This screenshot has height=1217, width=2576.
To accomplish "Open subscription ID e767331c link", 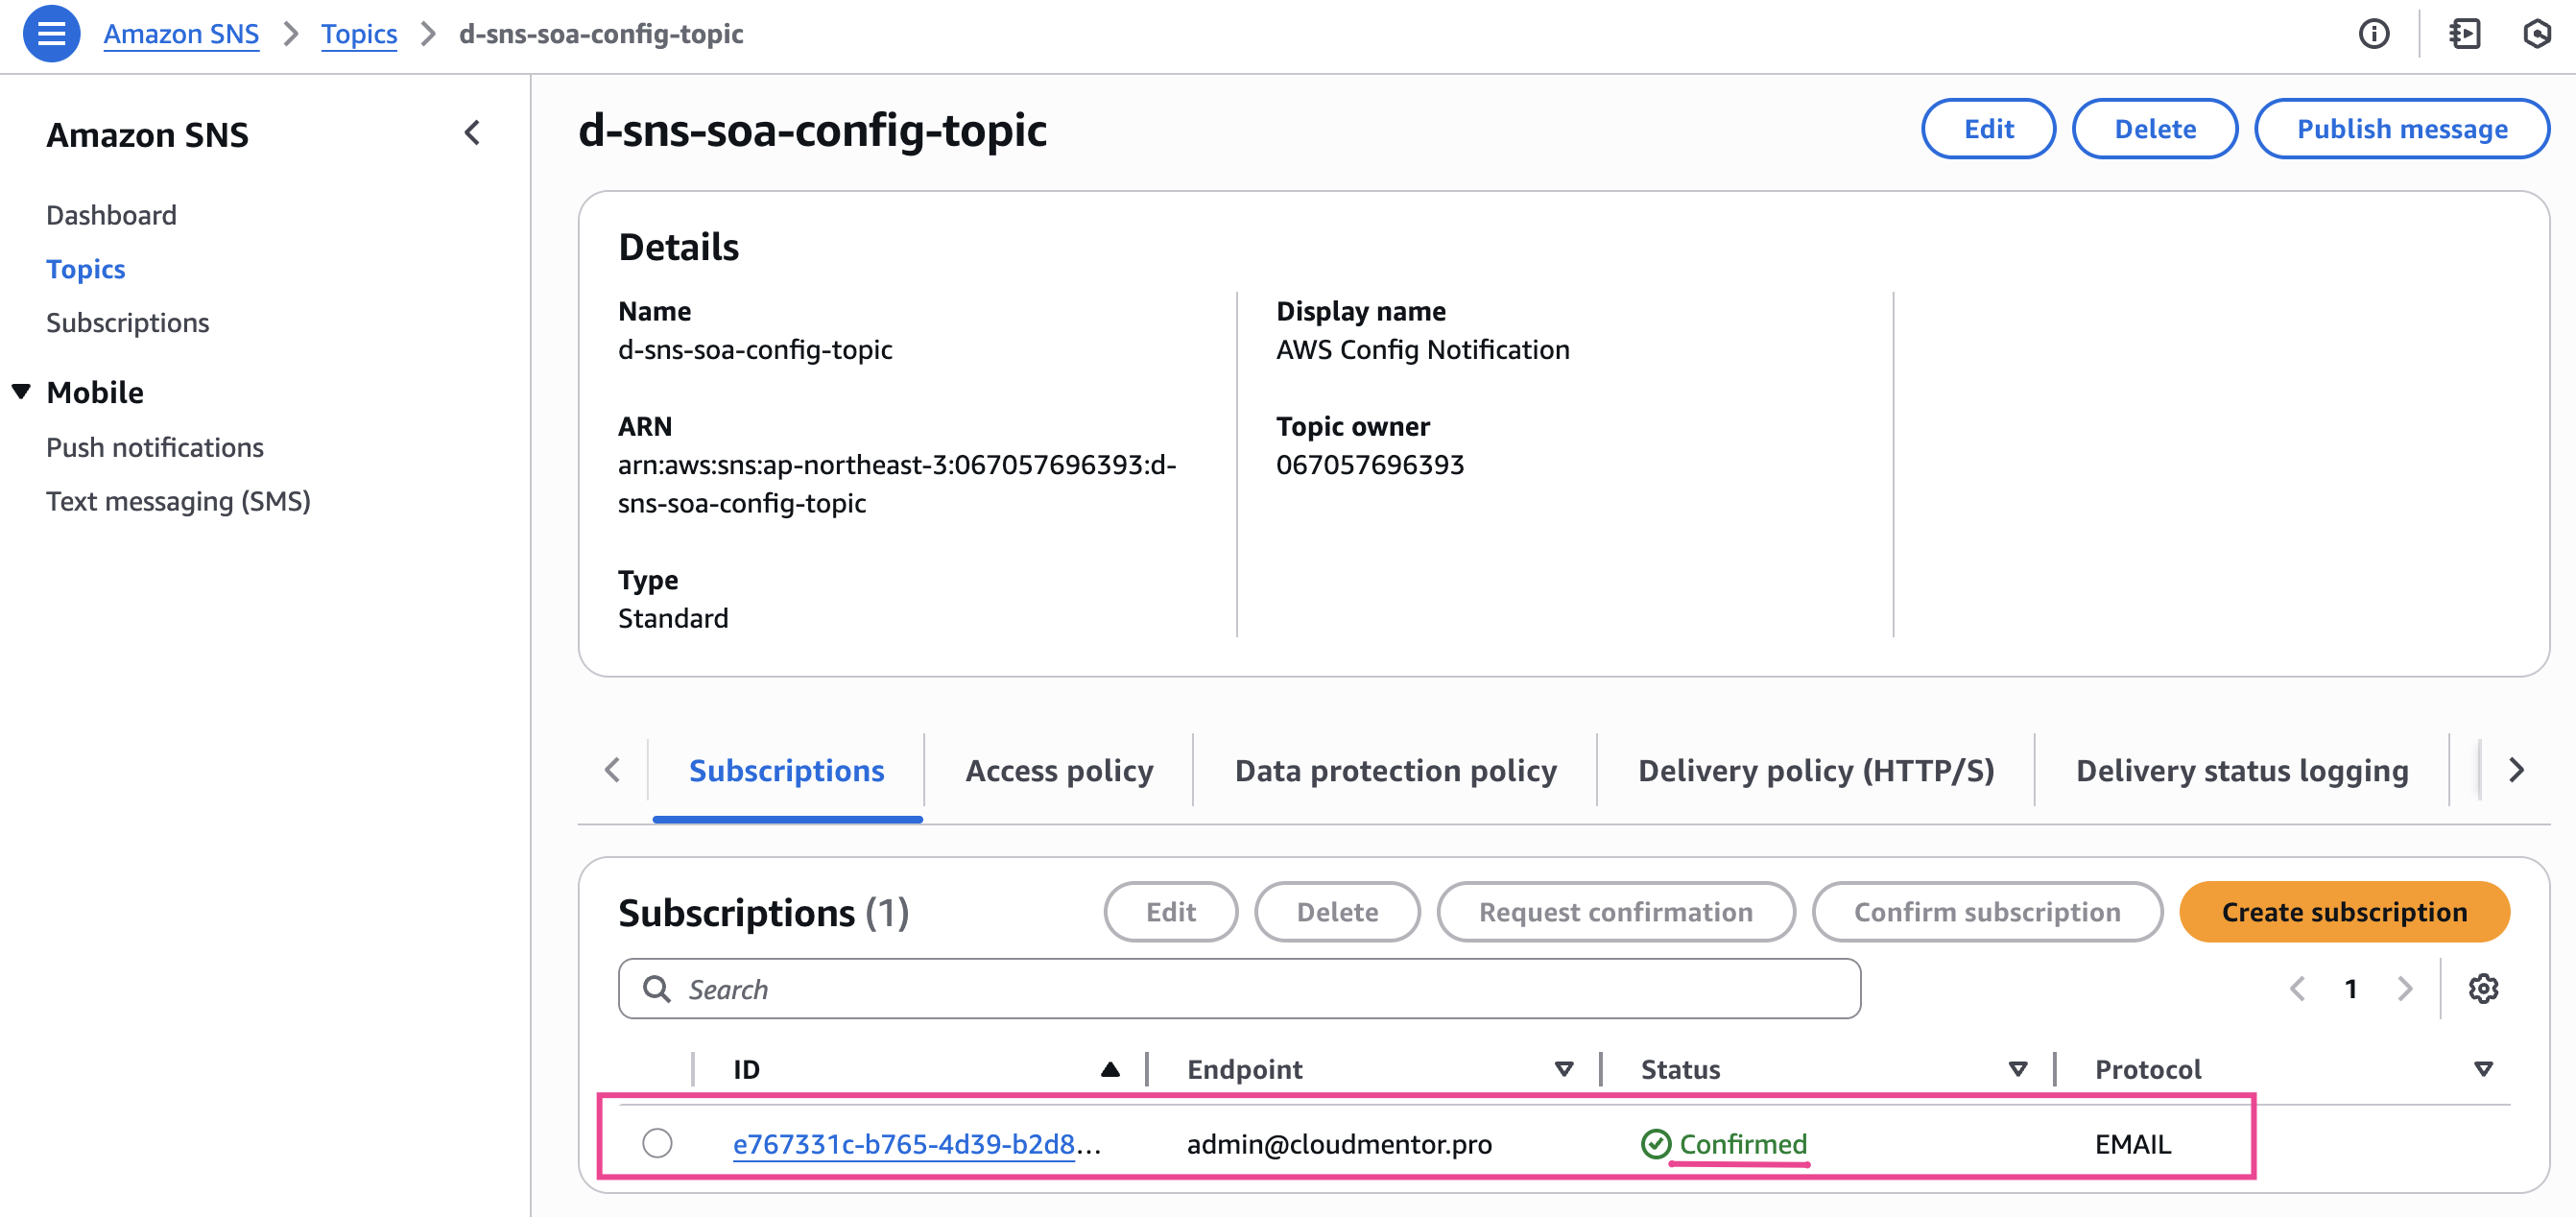I will coord(904,1143).
